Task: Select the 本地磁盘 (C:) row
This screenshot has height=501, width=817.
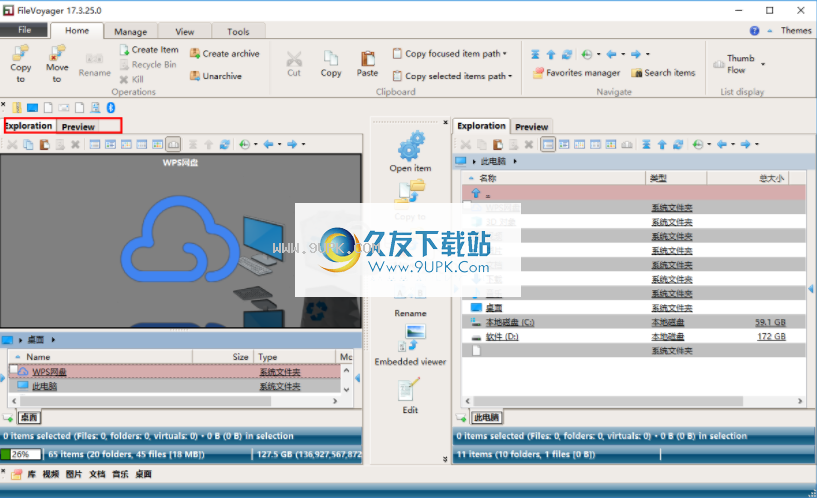Action: [634, 322]
